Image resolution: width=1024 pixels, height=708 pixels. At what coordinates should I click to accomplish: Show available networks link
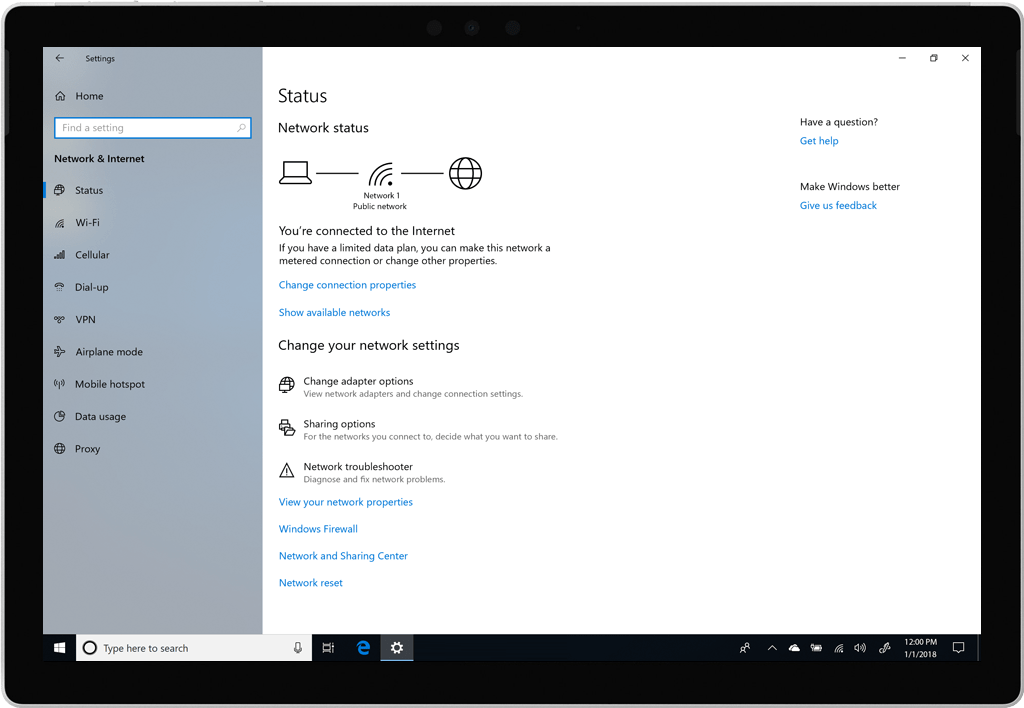[334, 313]
